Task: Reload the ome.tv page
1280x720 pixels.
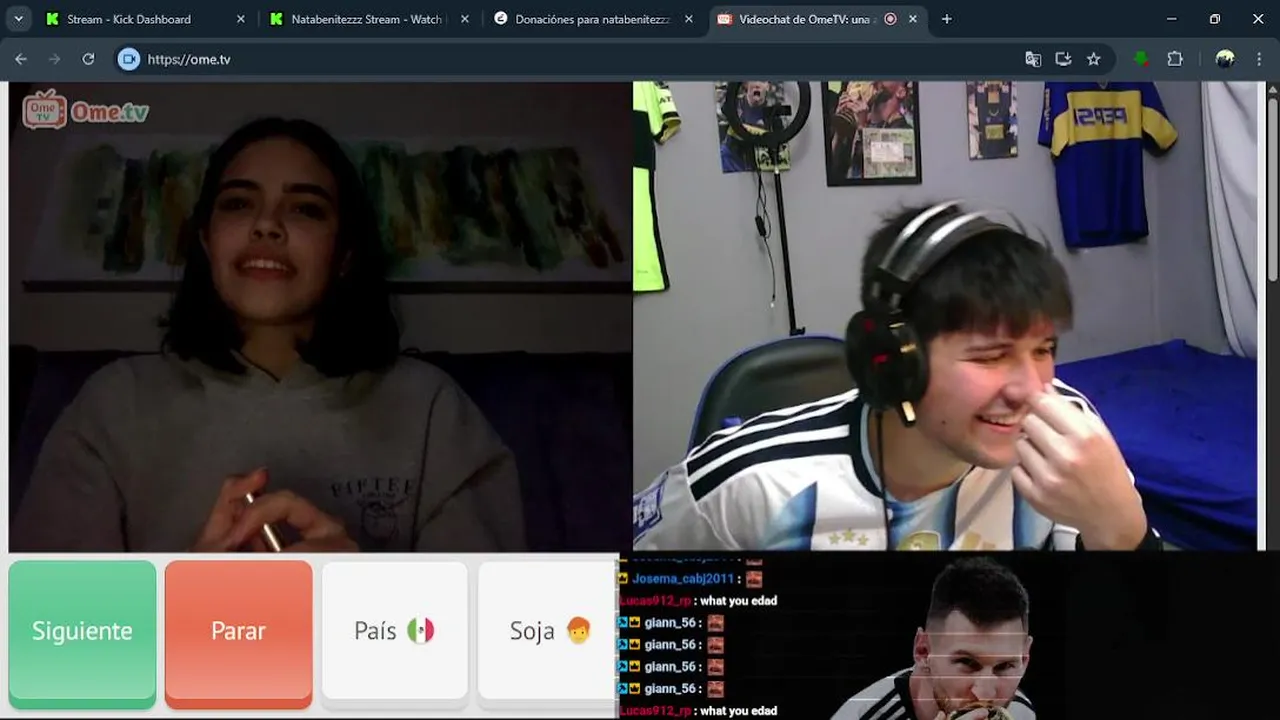Action: 88,59
